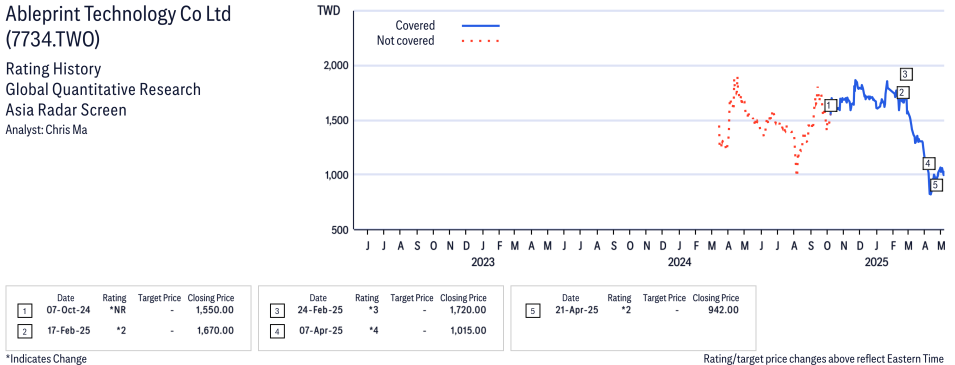Image resolution: width=955 pixels, height=365 pixels.
Task: Click chart marker 3 above the line
Action: (906, 74)
